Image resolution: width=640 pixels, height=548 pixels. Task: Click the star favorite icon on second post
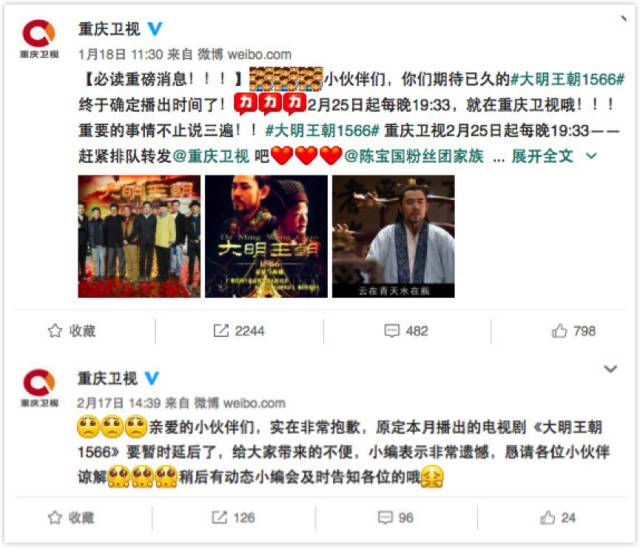coord(55,517)
